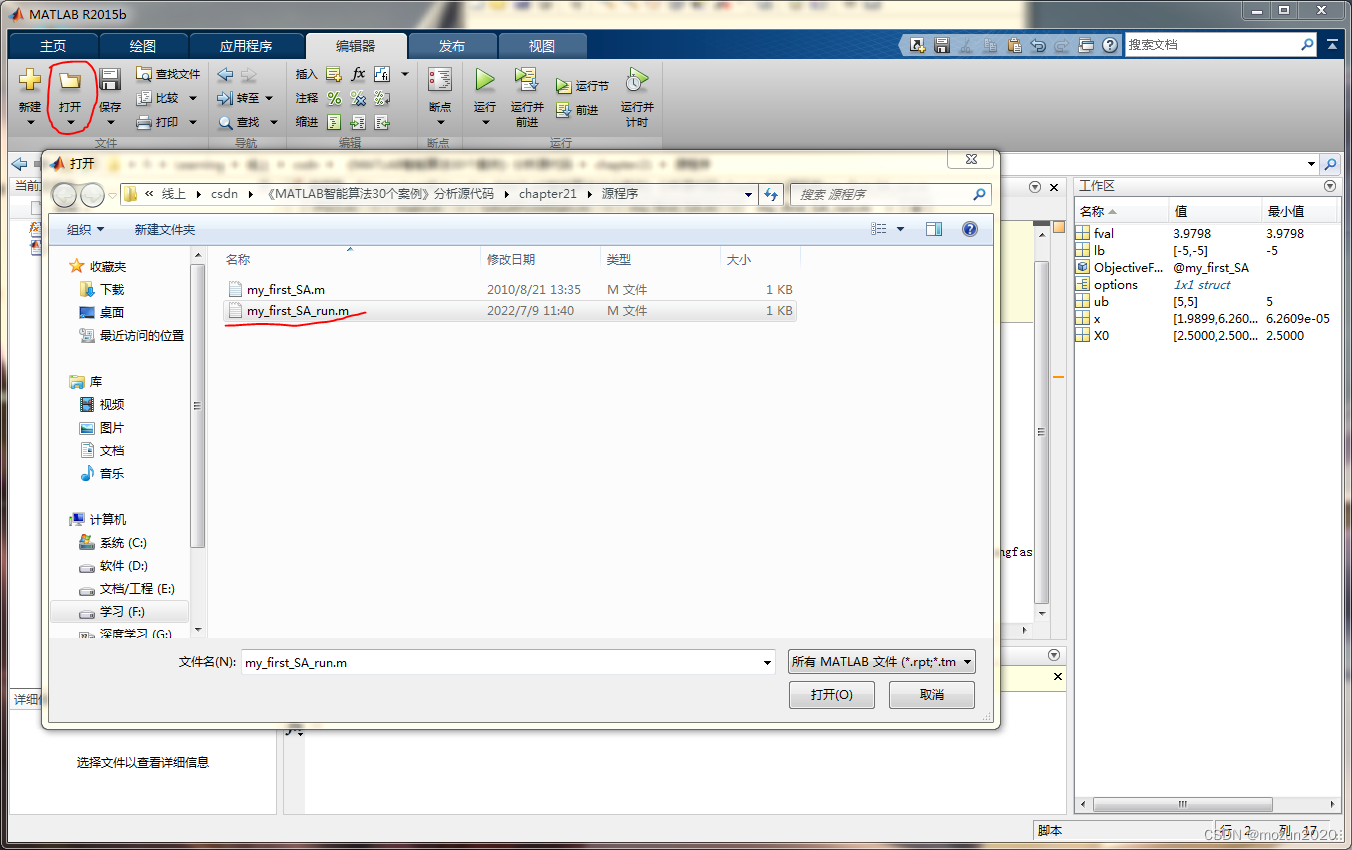Click the undo arrow in quick access bar
The height and width of the screenshot is (850, 1352).
(x=1038, y=45)
